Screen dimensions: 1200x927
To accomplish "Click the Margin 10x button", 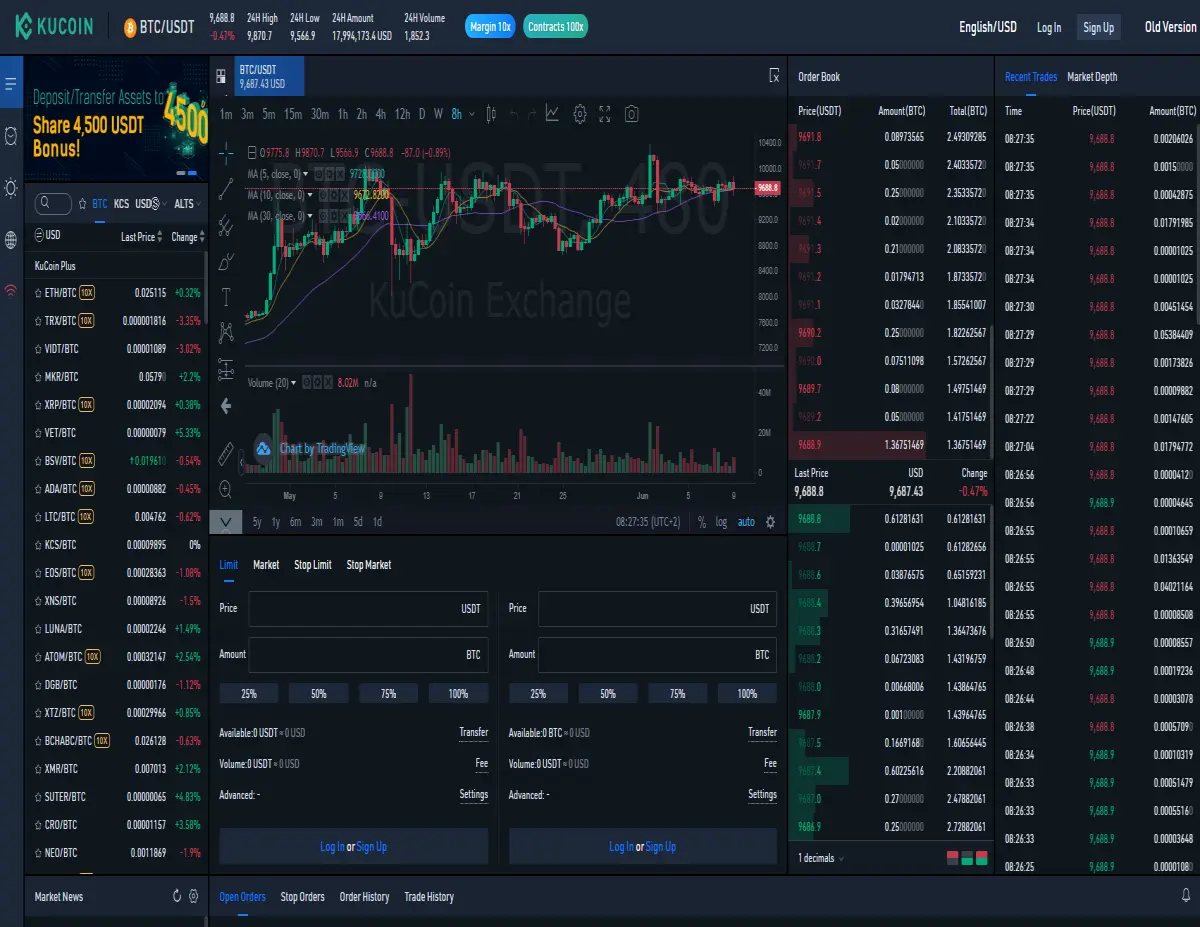I will coord(490,27).
